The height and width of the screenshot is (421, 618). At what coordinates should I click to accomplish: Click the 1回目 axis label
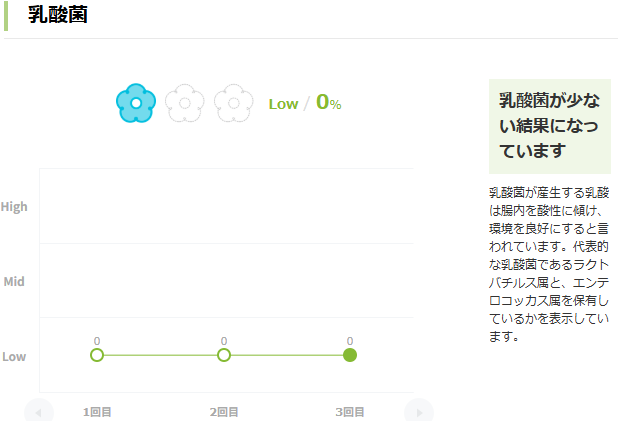coord(97,411)
